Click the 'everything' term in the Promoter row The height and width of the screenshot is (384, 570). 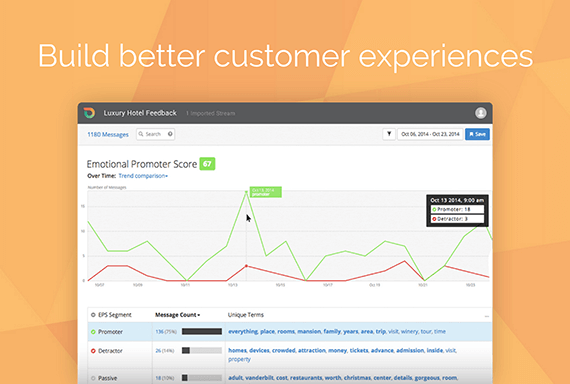click(243, 332)
